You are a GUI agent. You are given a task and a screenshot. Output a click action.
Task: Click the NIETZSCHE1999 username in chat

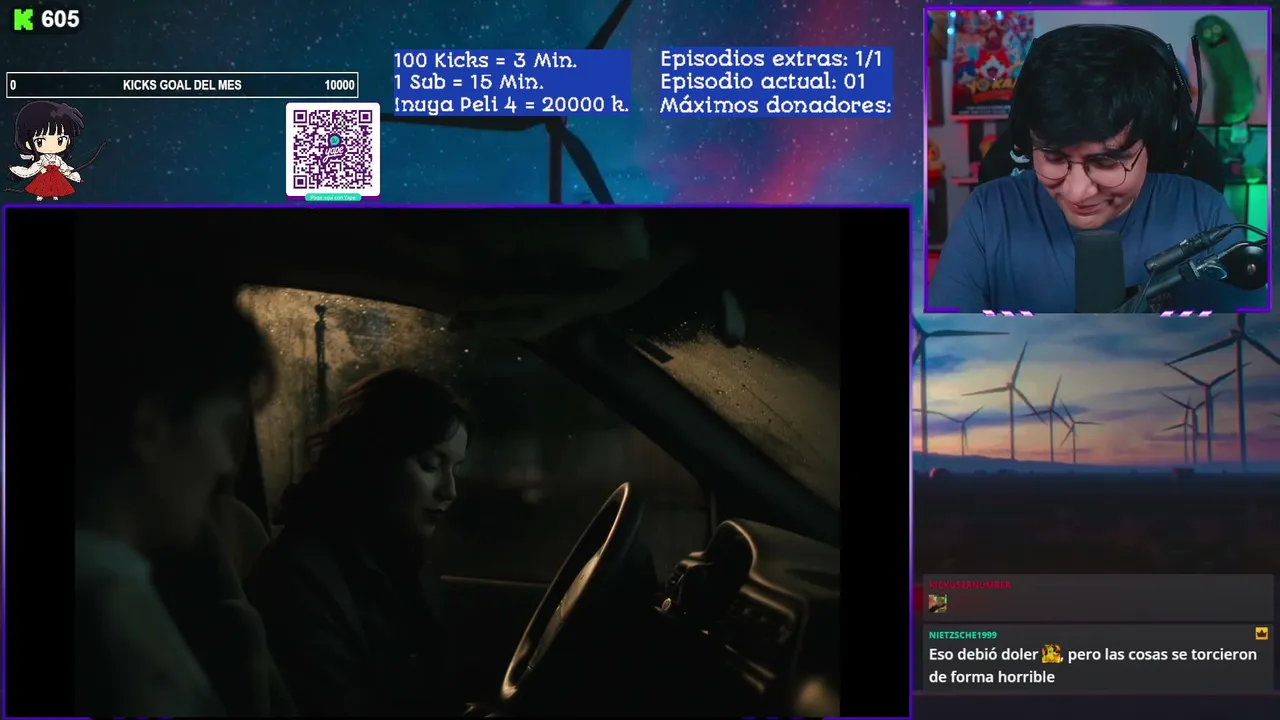point(962,635)
